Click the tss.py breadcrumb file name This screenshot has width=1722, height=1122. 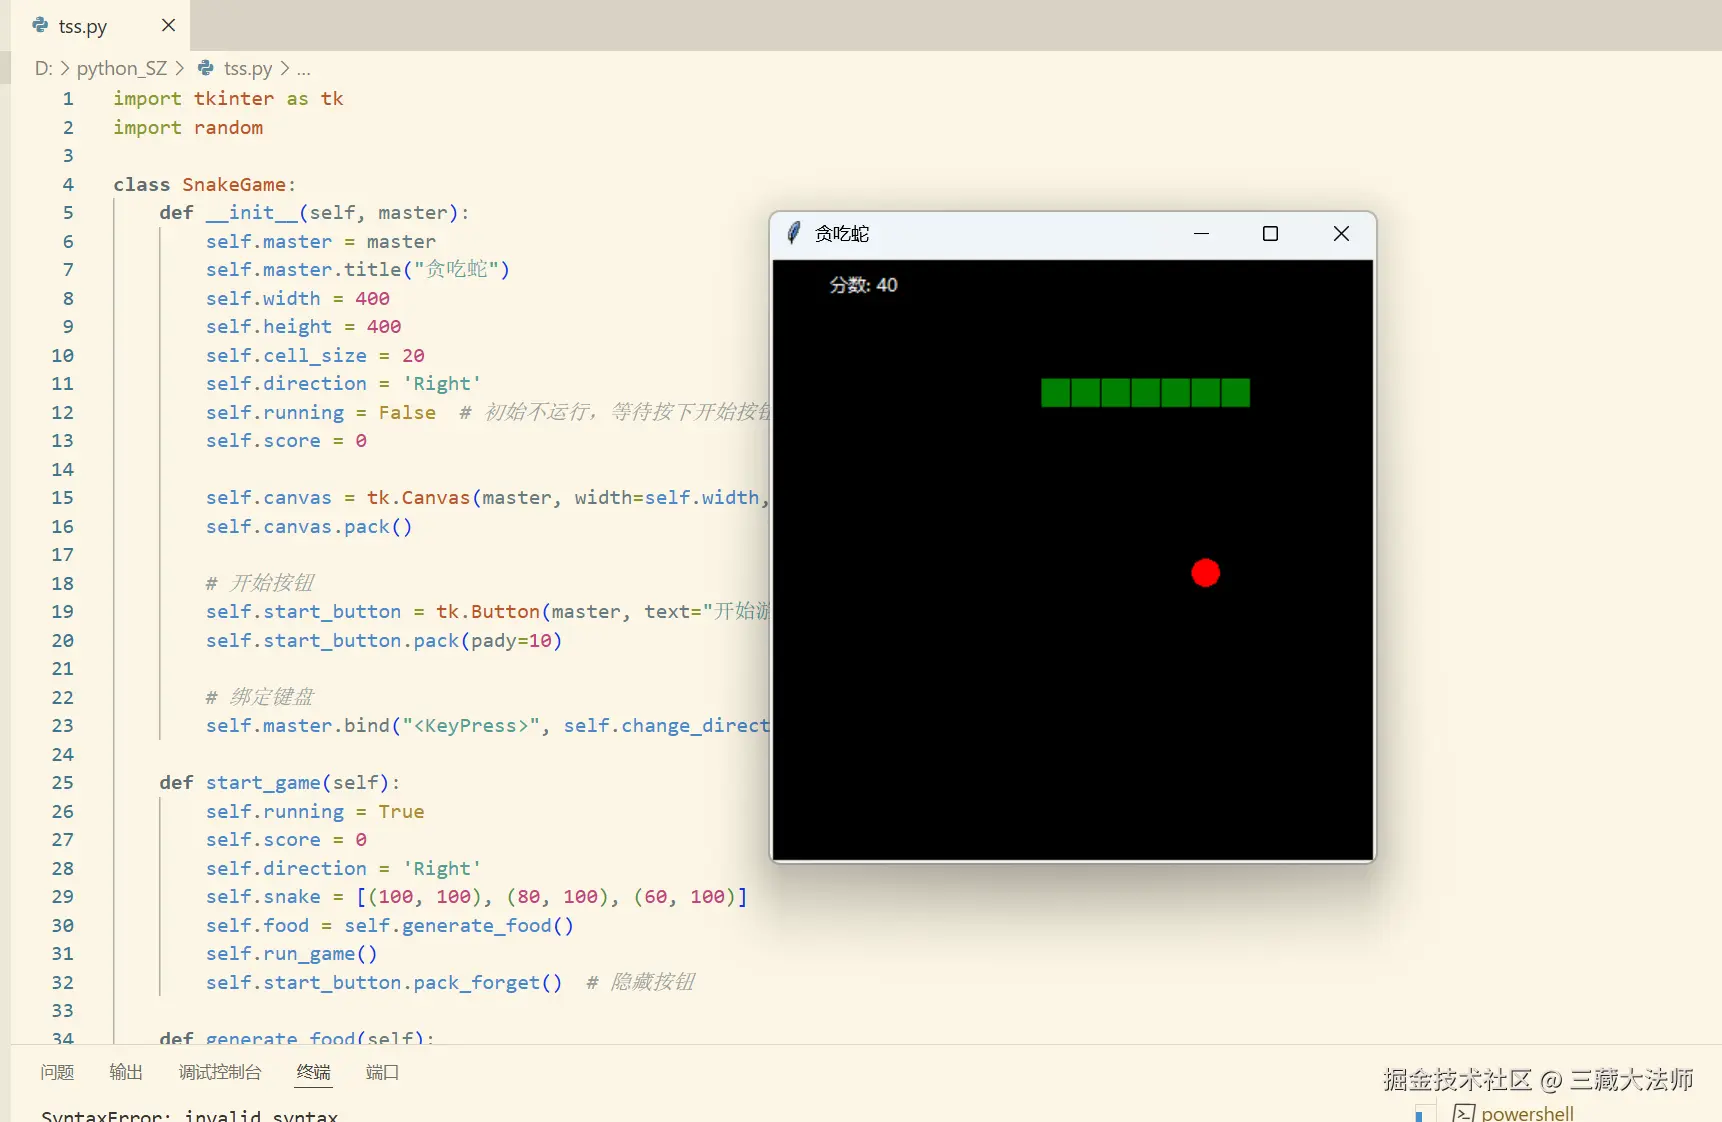tap(248, 68)
